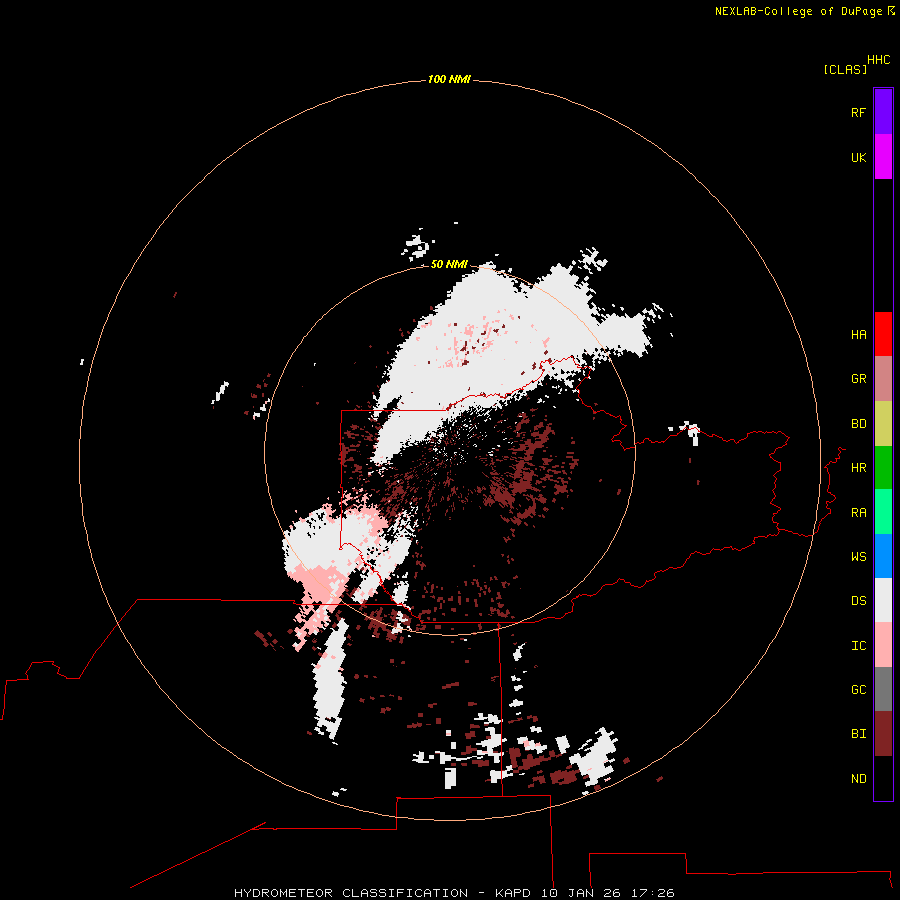The height and width of the screenshot is (900, 900).
Task: Click the DS legend label
Action: 858,601
